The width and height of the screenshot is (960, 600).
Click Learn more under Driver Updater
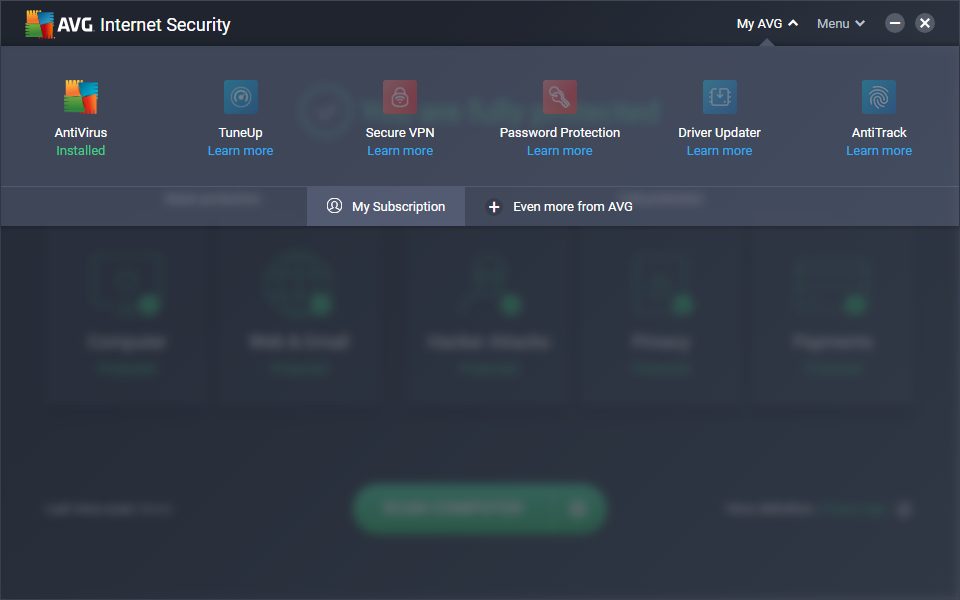[x=719, y=151]
